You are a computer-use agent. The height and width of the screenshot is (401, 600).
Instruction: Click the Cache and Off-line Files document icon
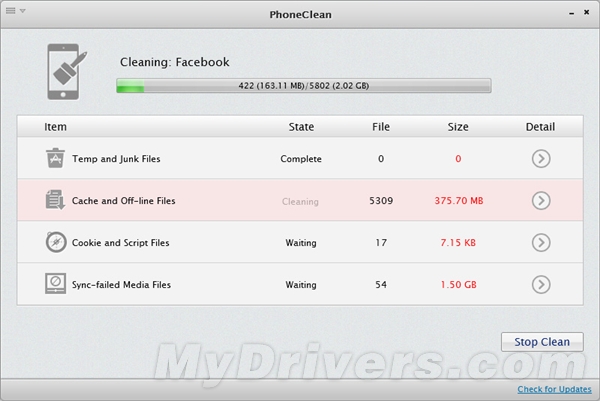[55, 200]
